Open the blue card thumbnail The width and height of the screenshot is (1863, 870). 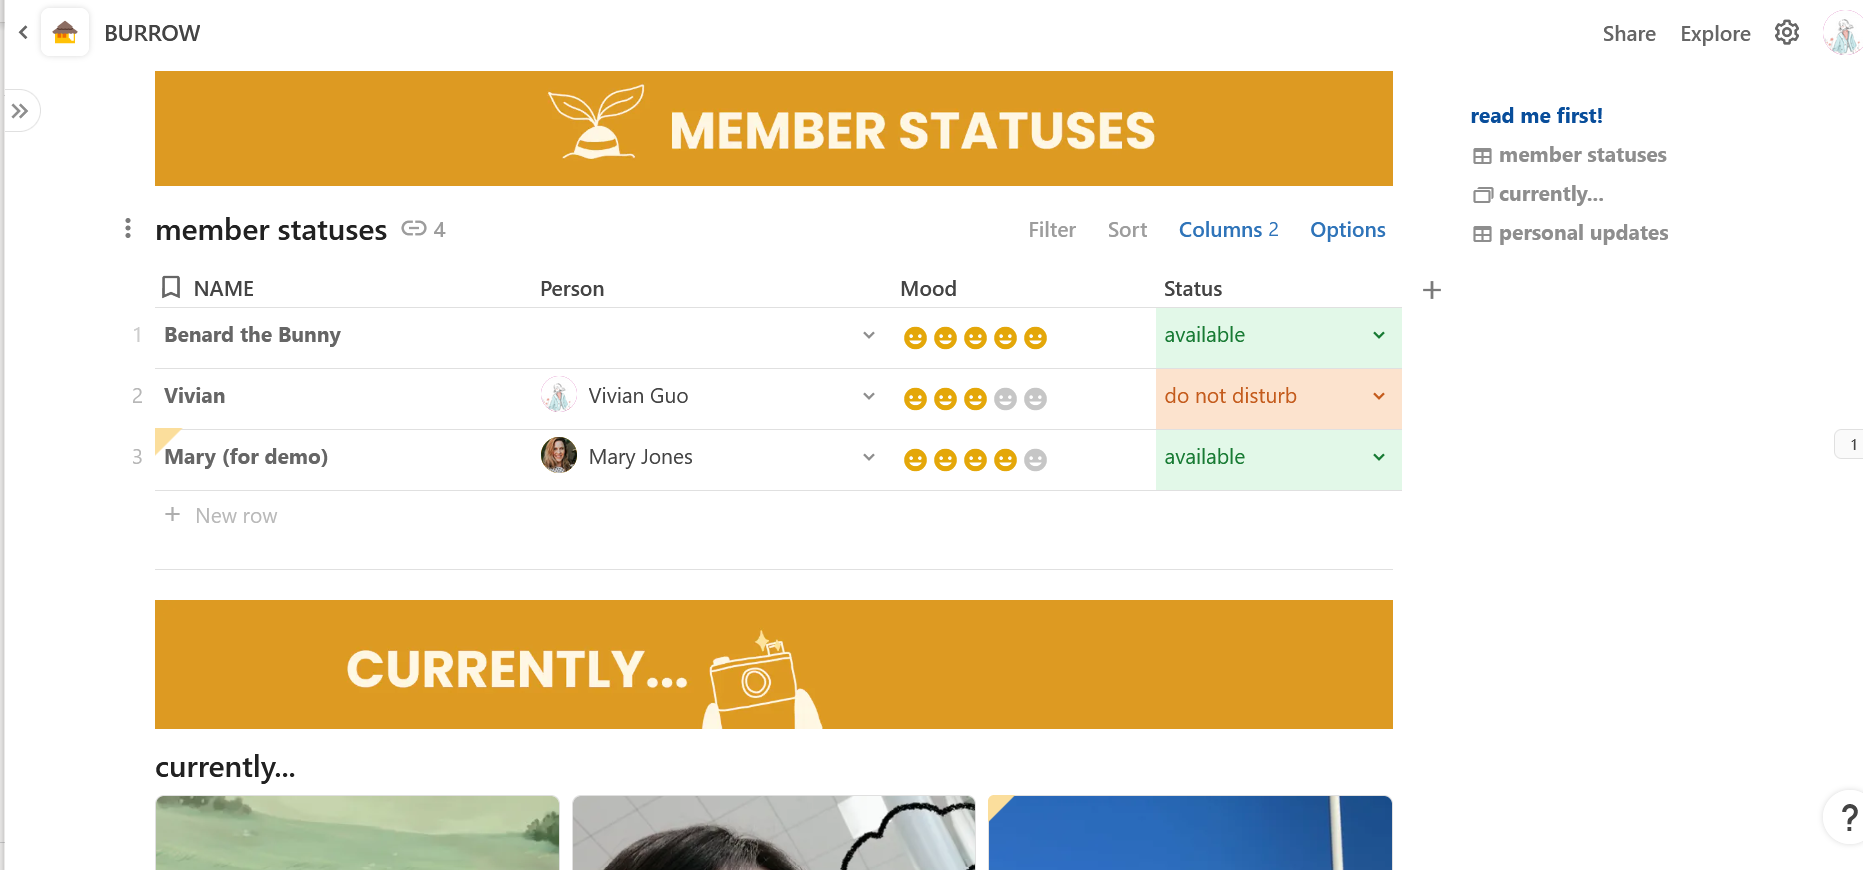[x=1190, y=832]
